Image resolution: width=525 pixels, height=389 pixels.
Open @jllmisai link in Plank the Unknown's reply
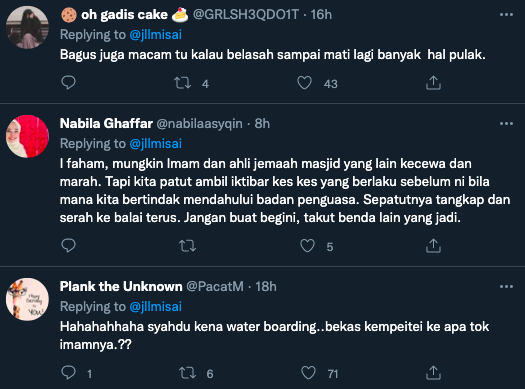pos(156,307)
